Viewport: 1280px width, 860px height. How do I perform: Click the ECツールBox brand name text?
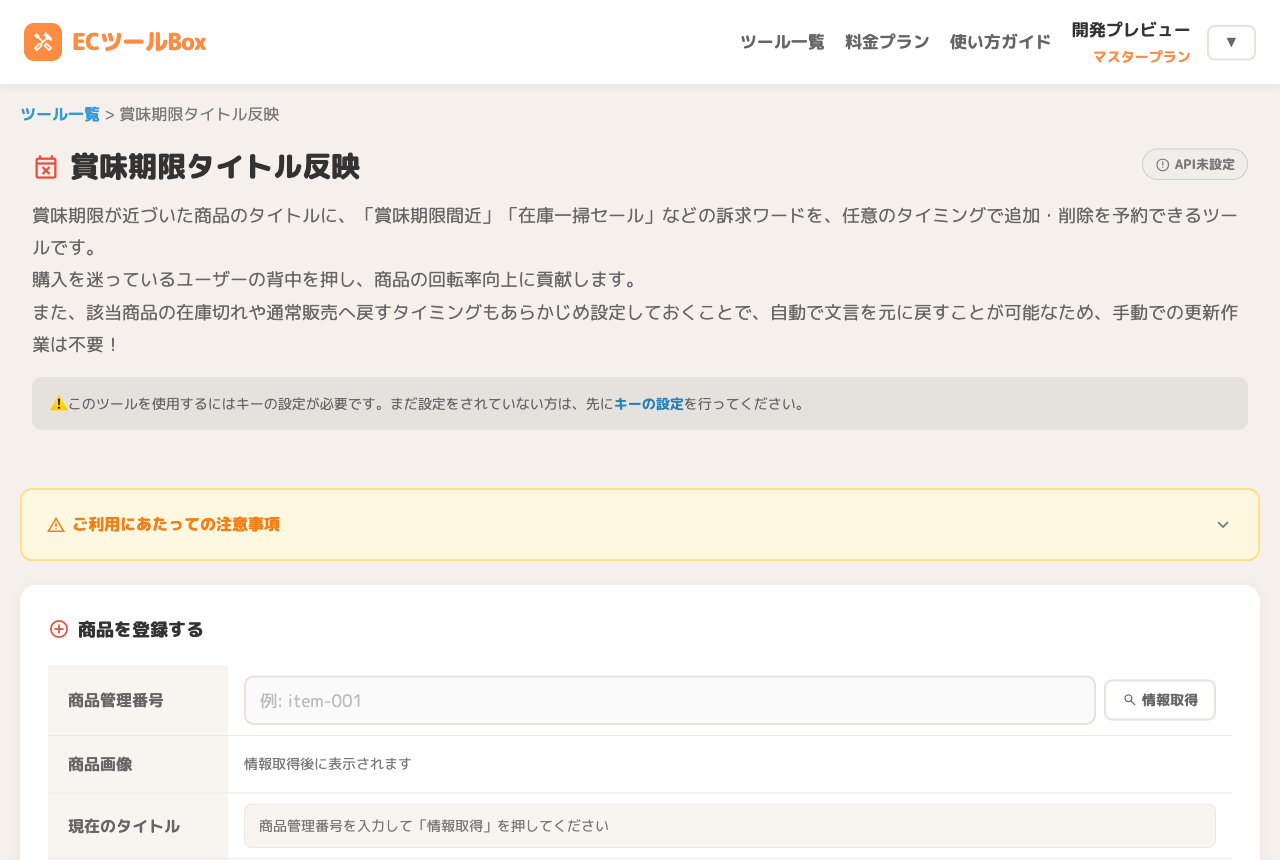[x=139, y=42]
